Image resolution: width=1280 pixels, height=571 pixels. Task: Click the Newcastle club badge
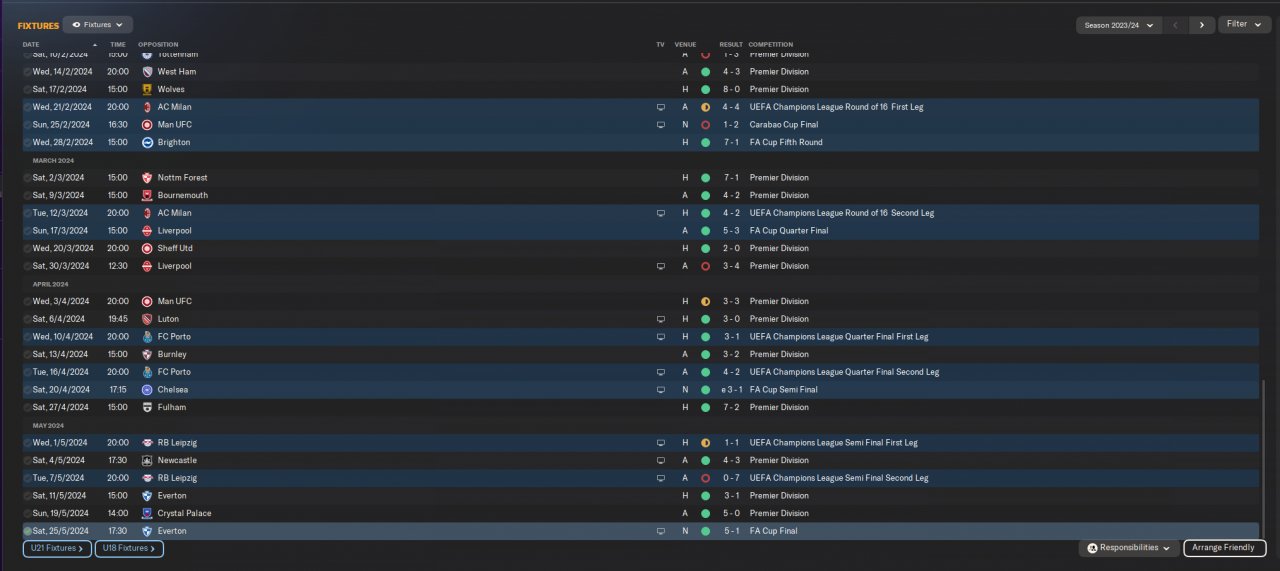pos(147,461)
